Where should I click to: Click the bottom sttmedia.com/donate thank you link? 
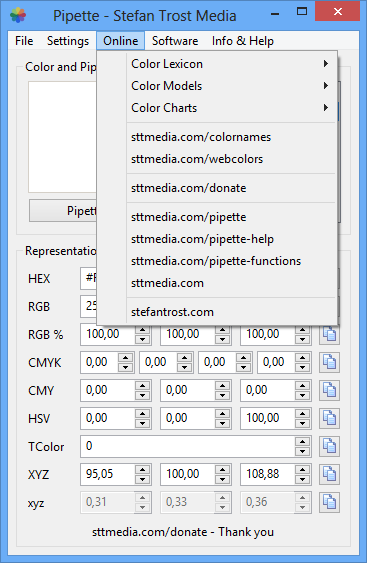[x=183, y=532]
